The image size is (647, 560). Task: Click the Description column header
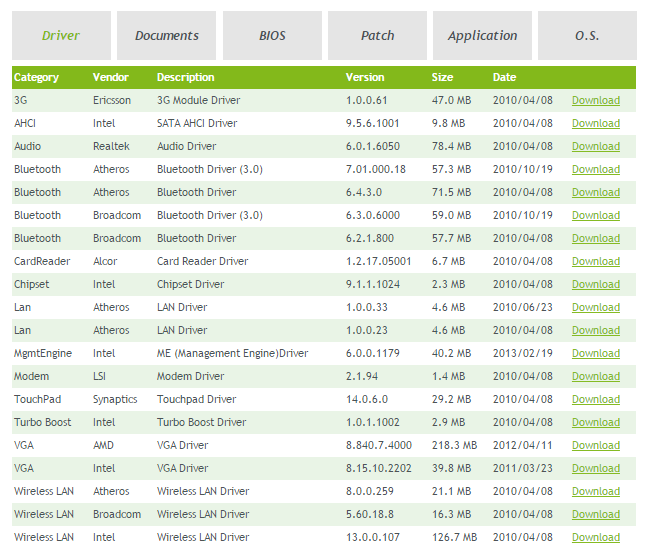pos(186,78)
